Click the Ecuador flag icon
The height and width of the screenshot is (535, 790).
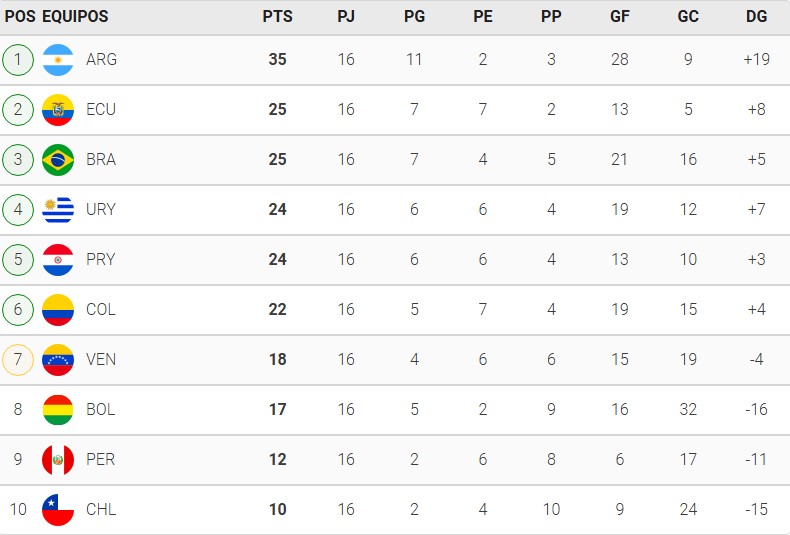click(58, 110)
